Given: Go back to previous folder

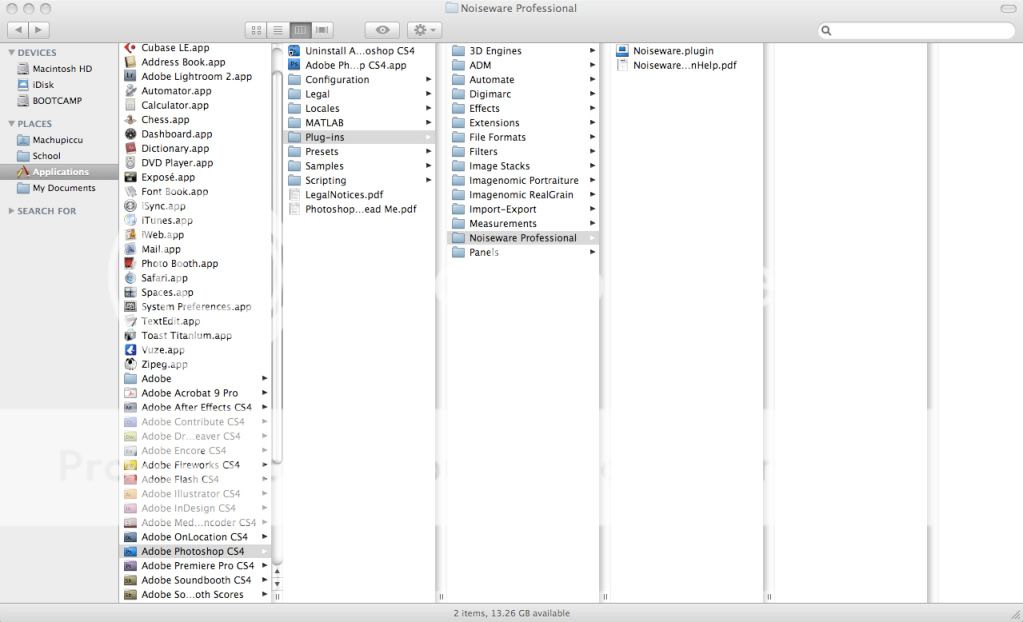Looking at the screenshot, I should point(18,30).
